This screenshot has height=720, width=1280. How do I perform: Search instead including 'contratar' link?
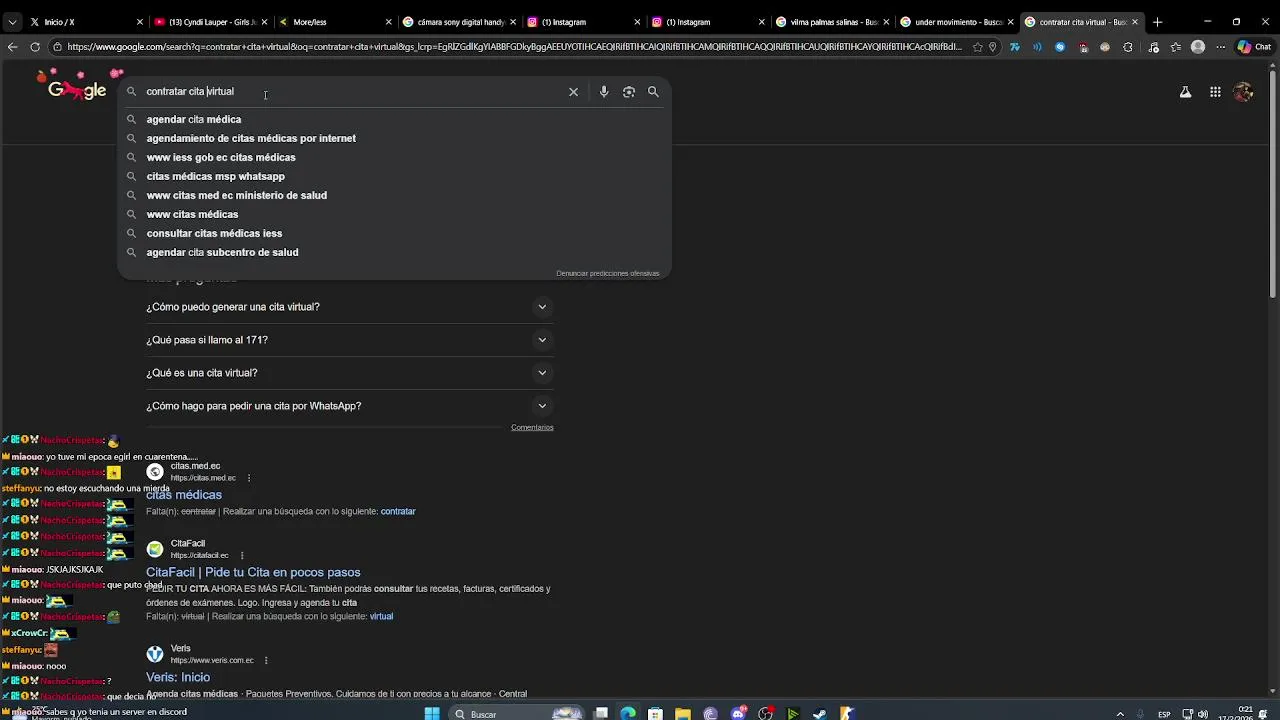(x=398, y=511)
